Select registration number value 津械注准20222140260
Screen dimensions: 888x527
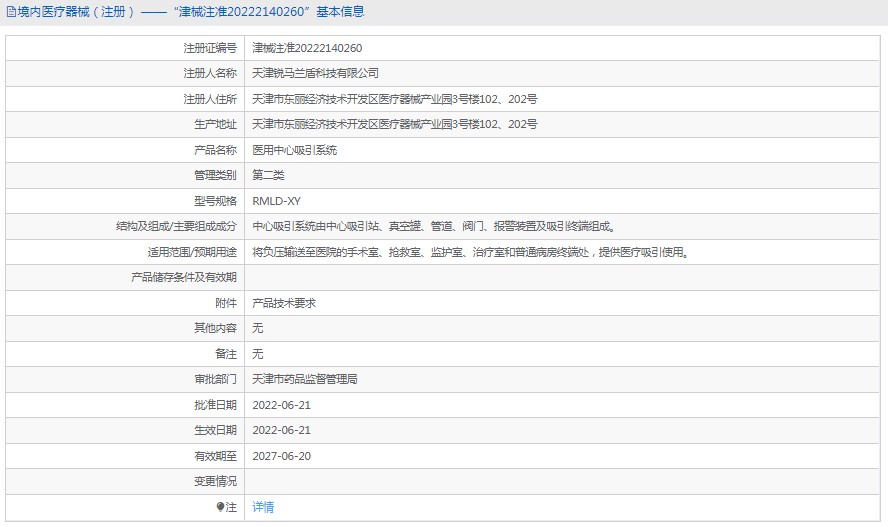coord(307,48)
